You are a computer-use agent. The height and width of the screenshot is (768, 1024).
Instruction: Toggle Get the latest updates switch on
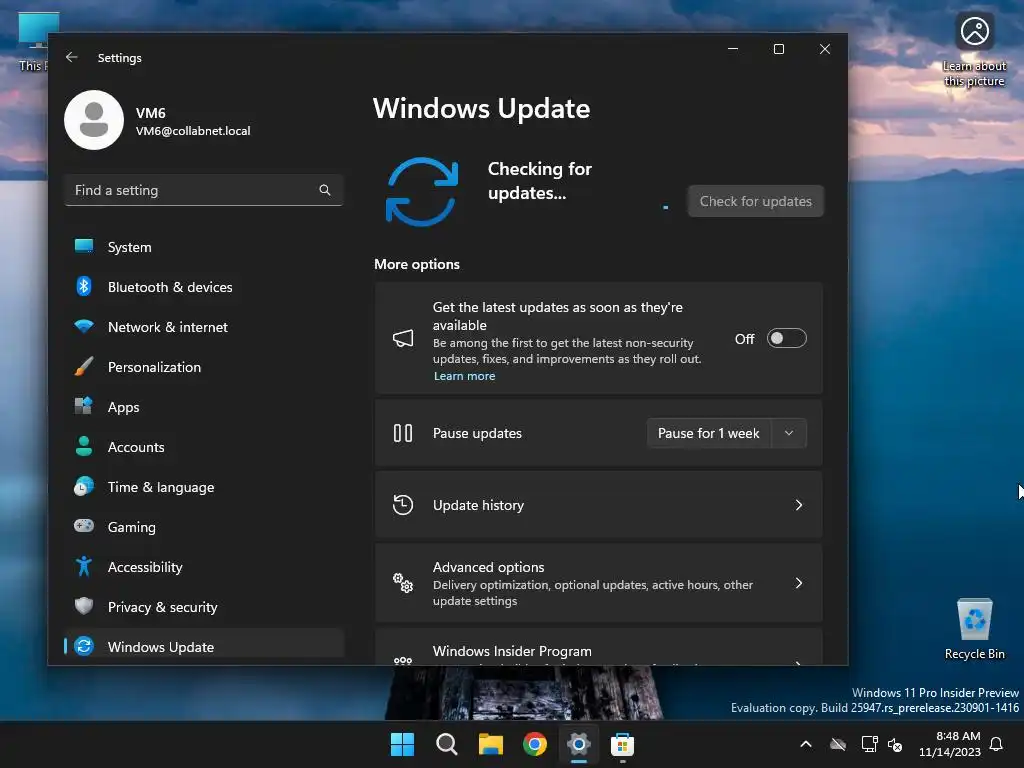pos(787,338)
